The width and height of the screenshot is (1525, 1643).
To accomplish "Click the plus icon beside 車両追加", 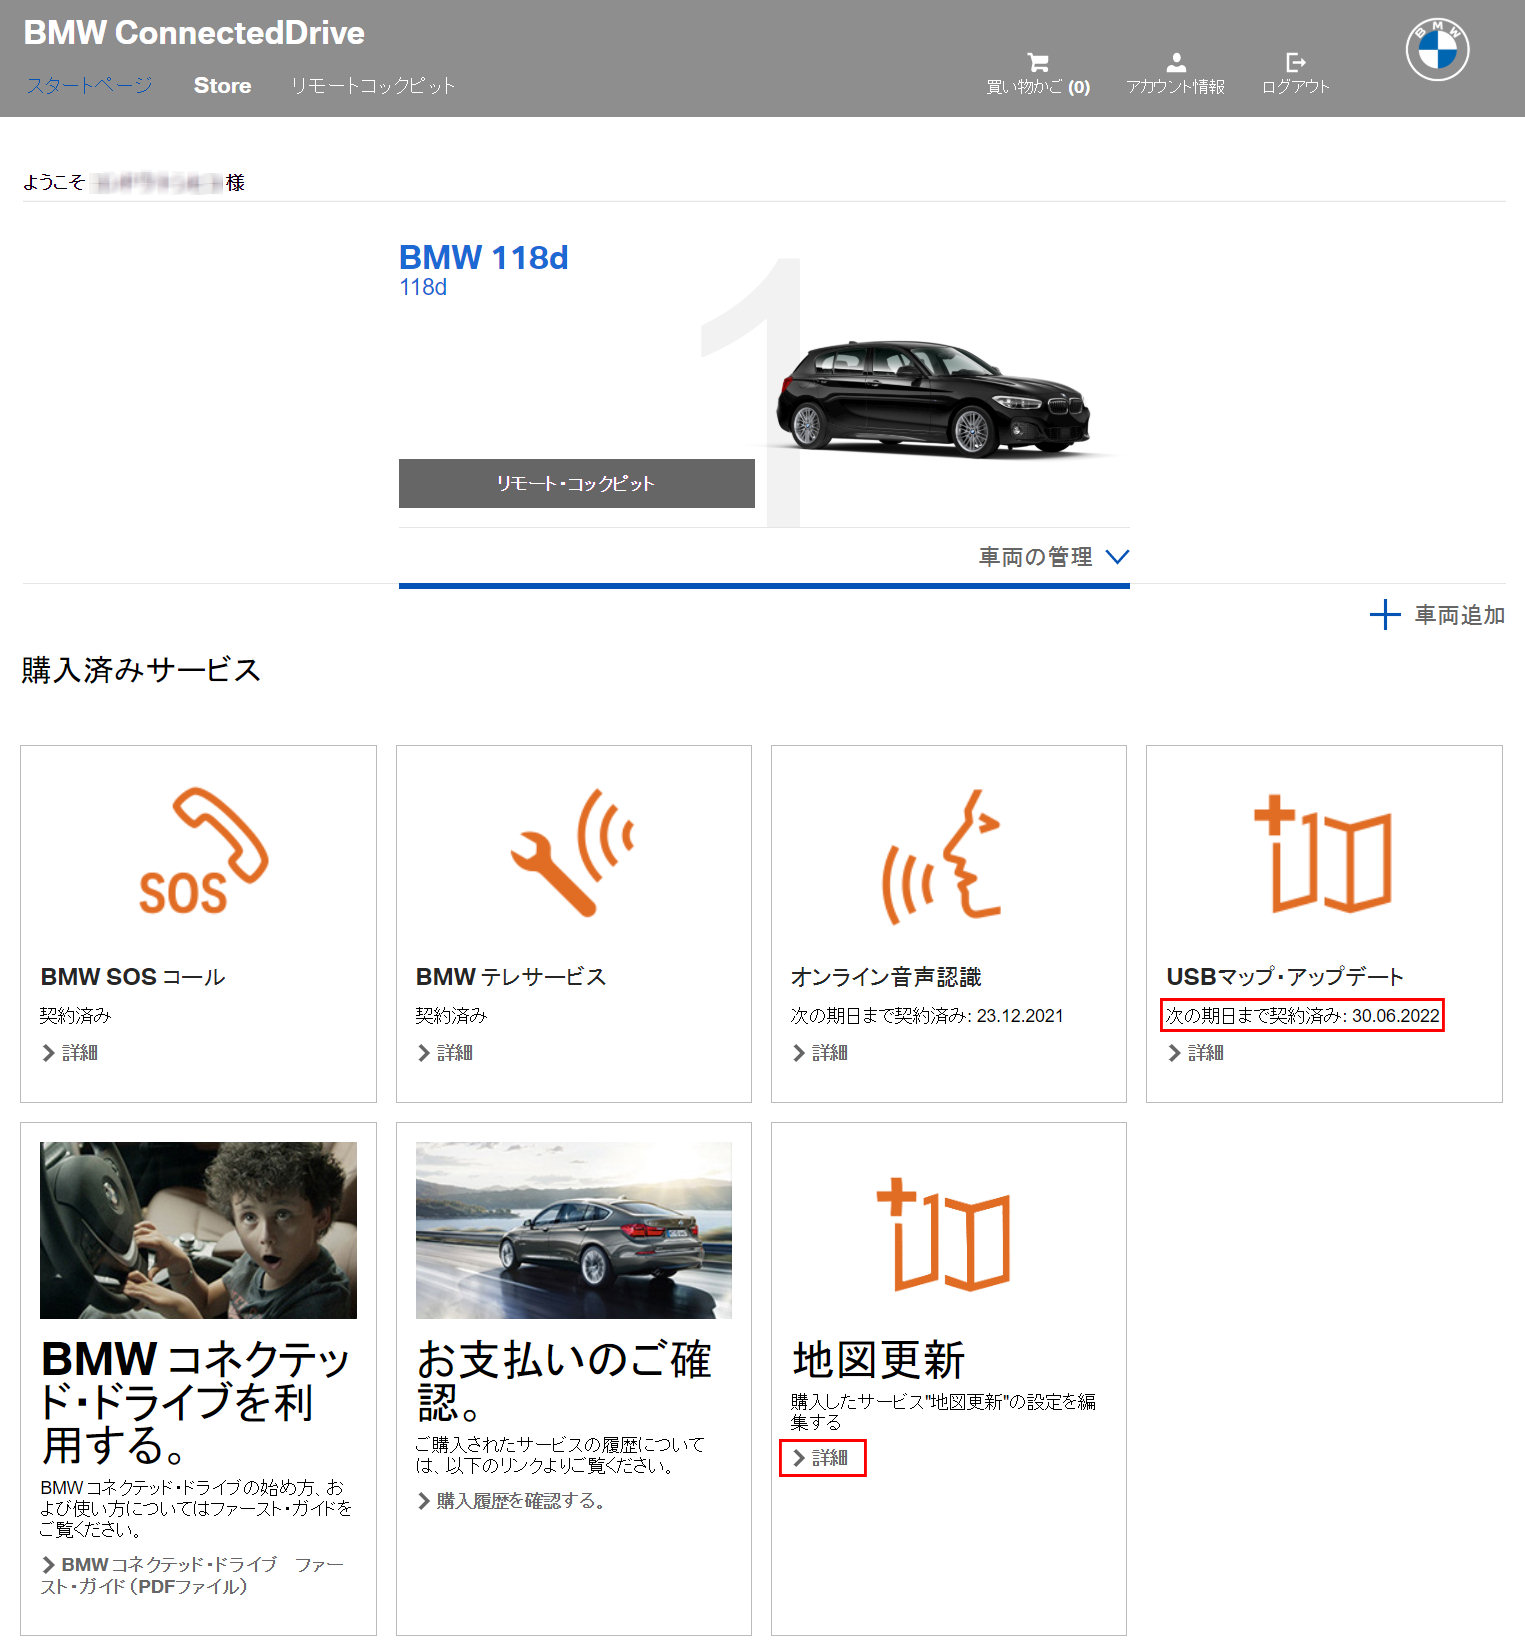I will [x=1385, y=615].
